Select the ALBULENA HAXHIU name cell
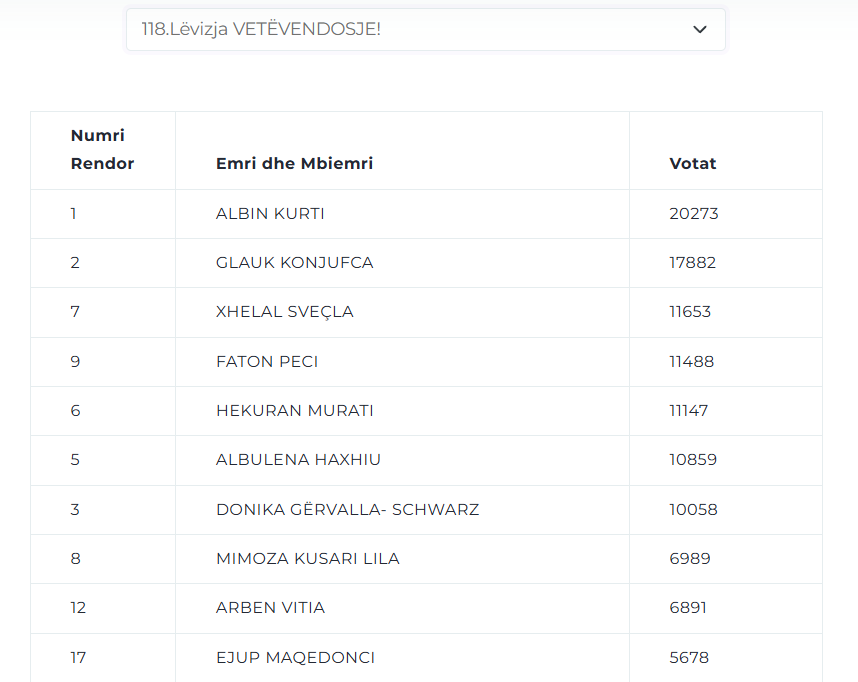Image resolution: width=858 pixels, height=682 pixels. point(402,460)
